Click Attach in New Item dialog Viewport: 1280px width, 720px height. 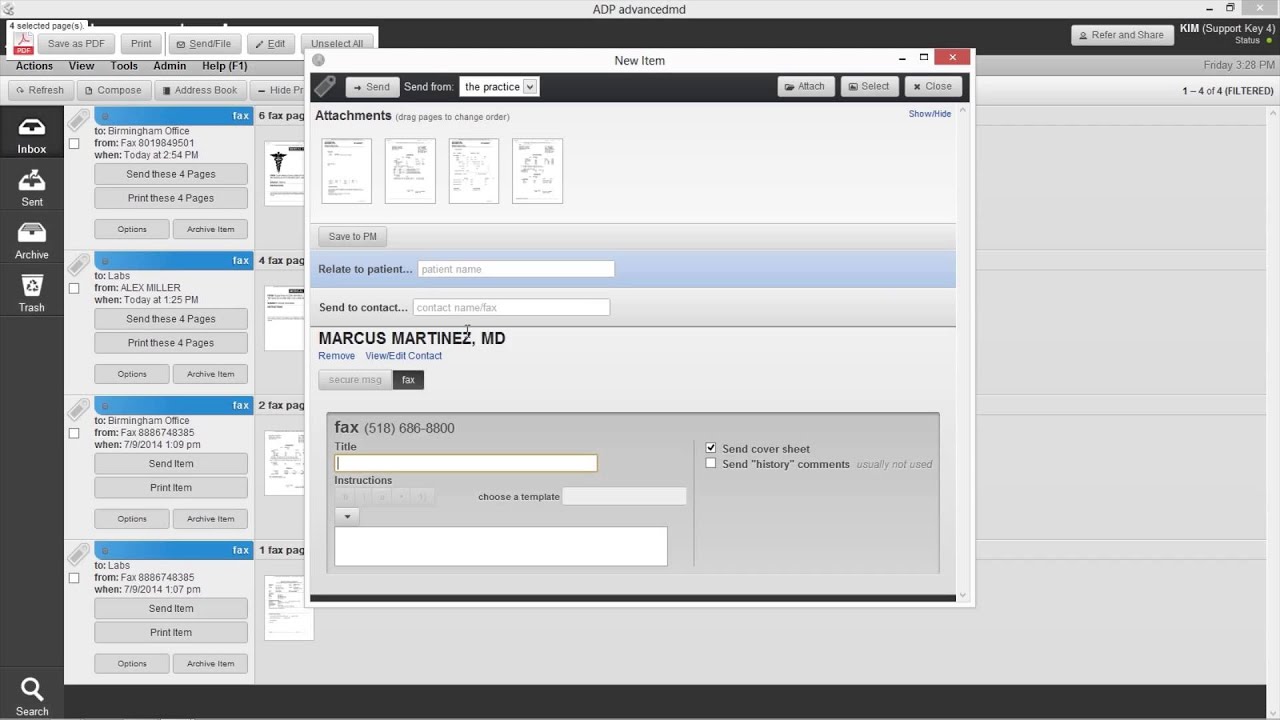804,86
